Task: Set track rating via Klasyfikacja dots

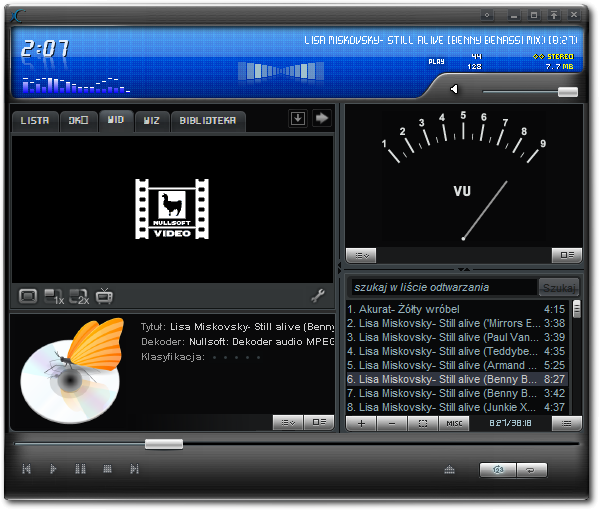Action: pyautogui.click(x=236, y=358)
